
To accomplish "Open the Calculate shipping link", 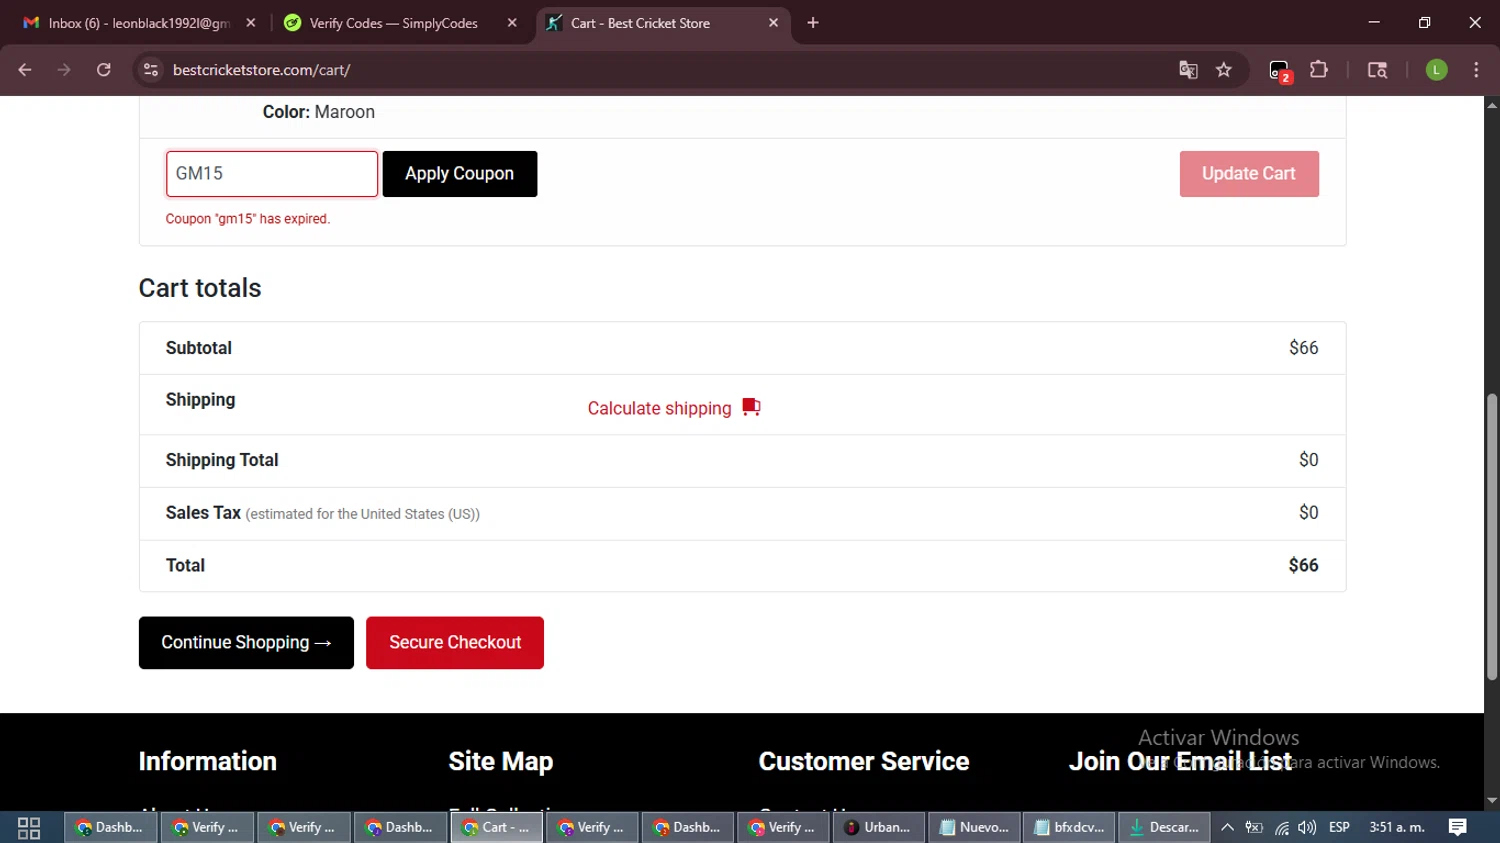I will (660, 408).
